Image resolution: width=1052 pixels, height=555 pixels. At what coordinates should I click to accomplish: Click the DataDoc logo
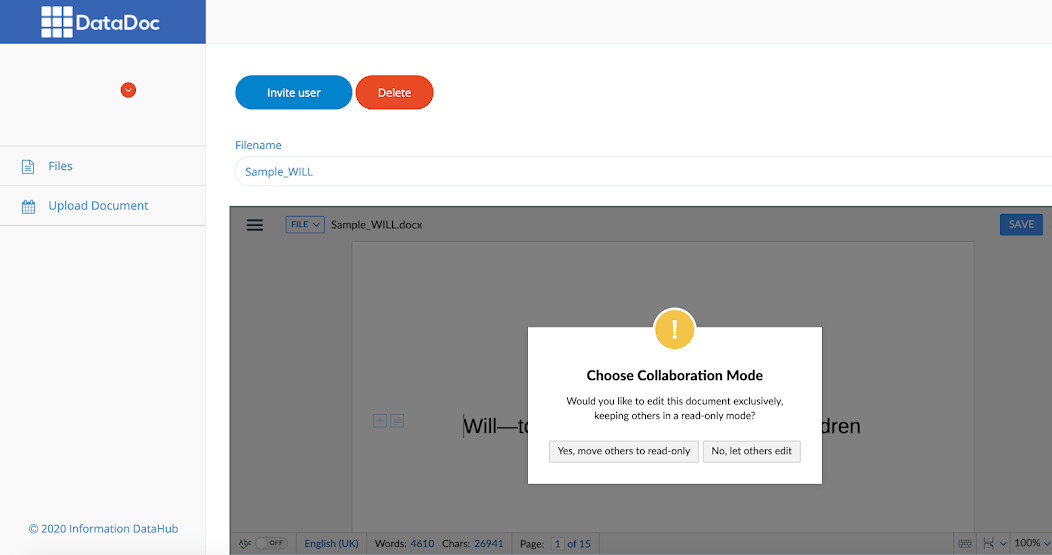click(x=101, y=22)
